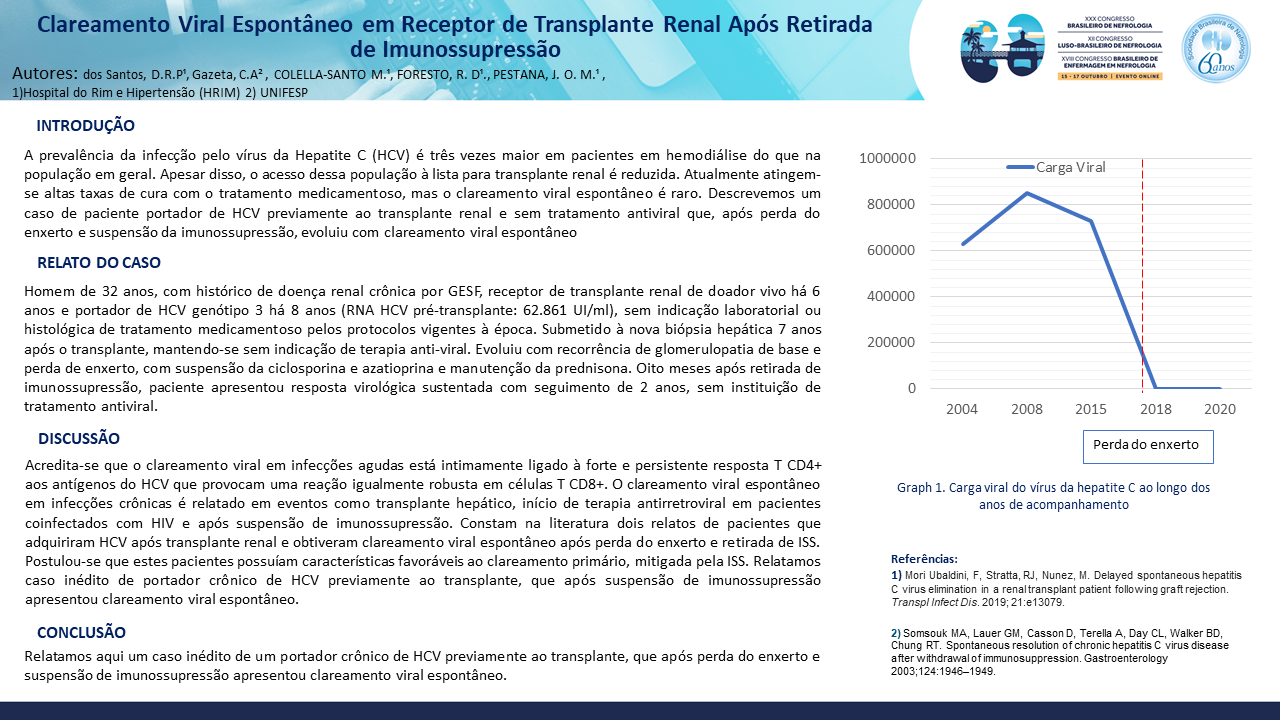
Task: Click the 2004 x-axis label
Action: (962, 409)
